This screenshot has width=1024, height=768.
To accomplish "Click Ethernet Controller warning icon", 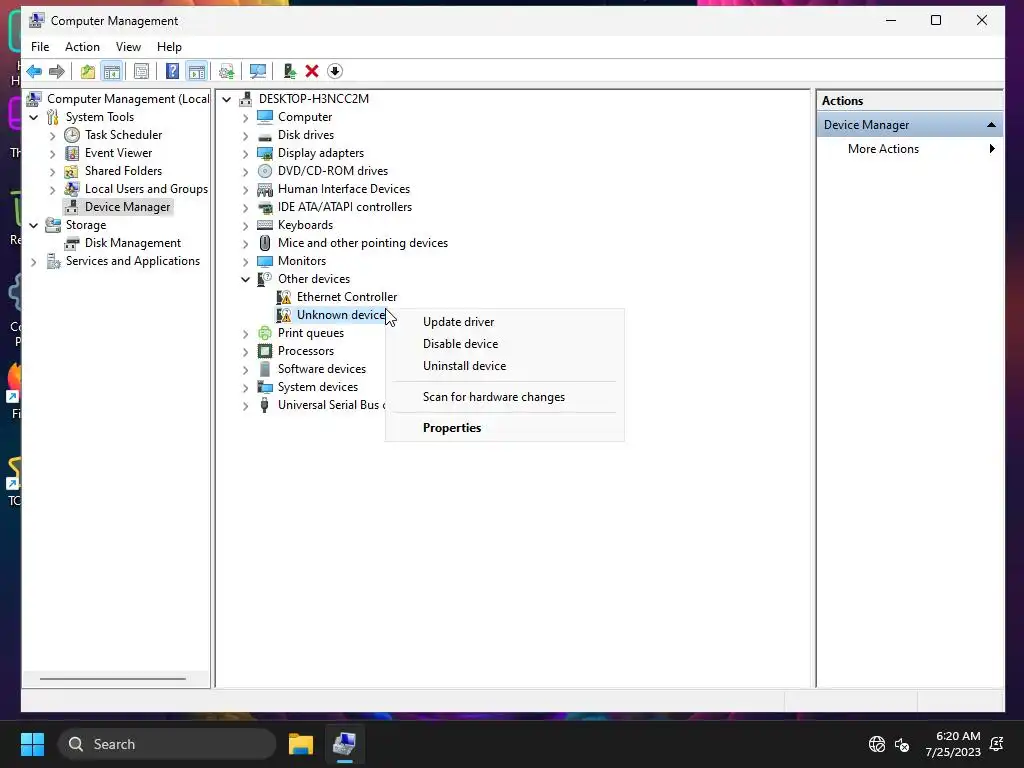I will click(x=284, y=297).
